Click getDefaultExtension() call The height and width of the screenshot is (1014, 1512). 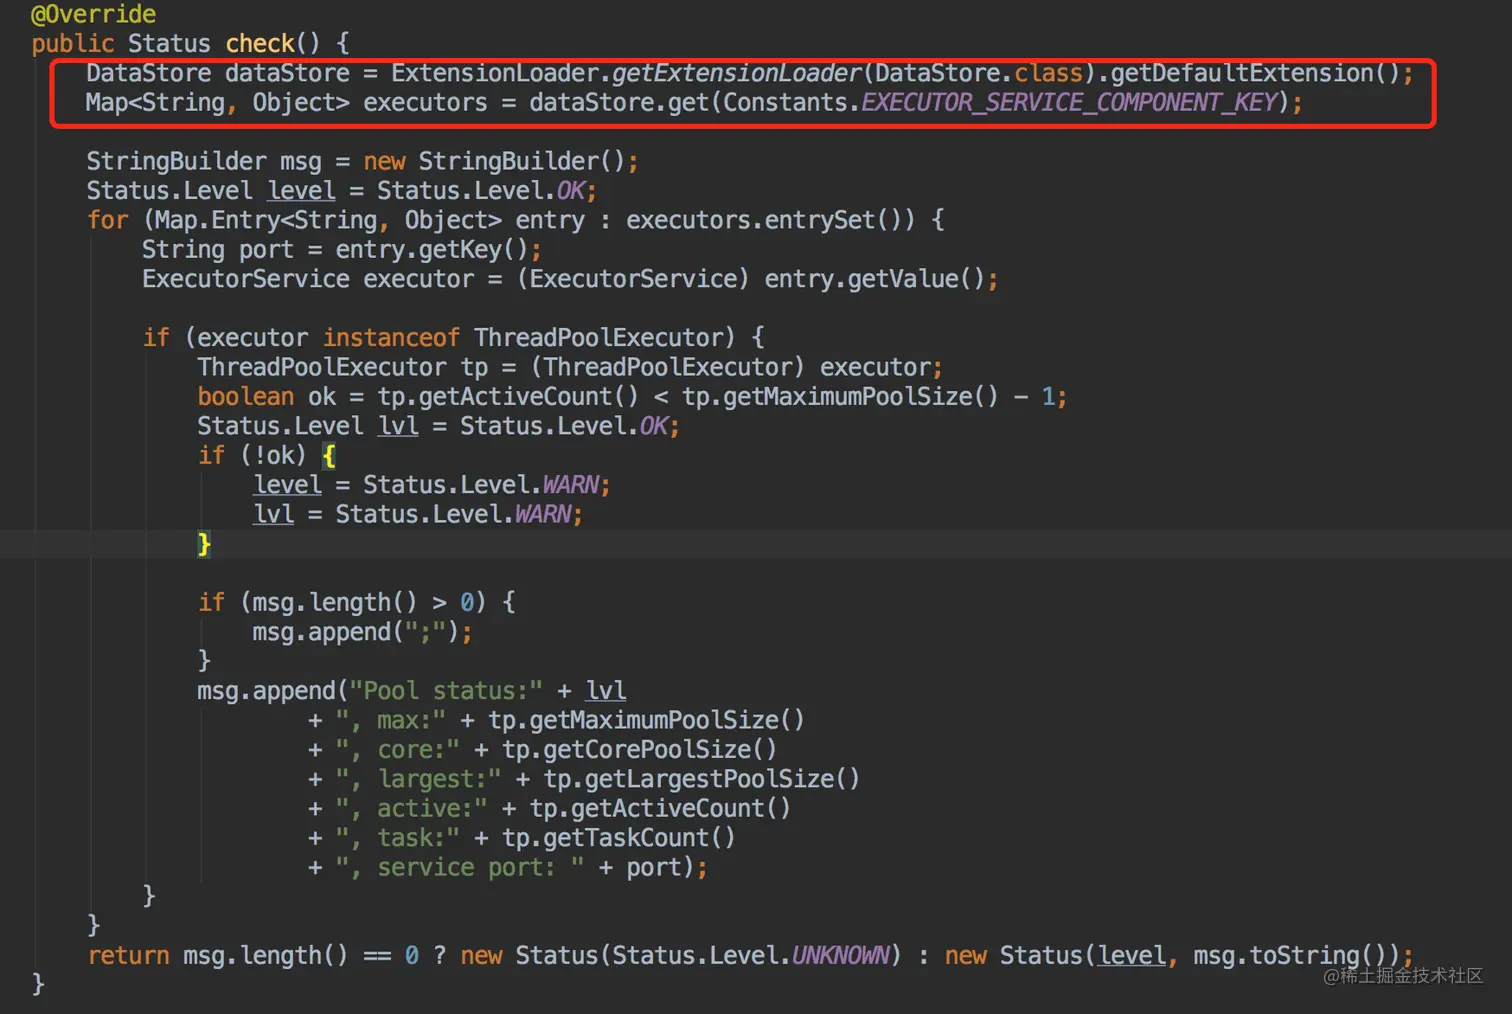(1254, 73)
